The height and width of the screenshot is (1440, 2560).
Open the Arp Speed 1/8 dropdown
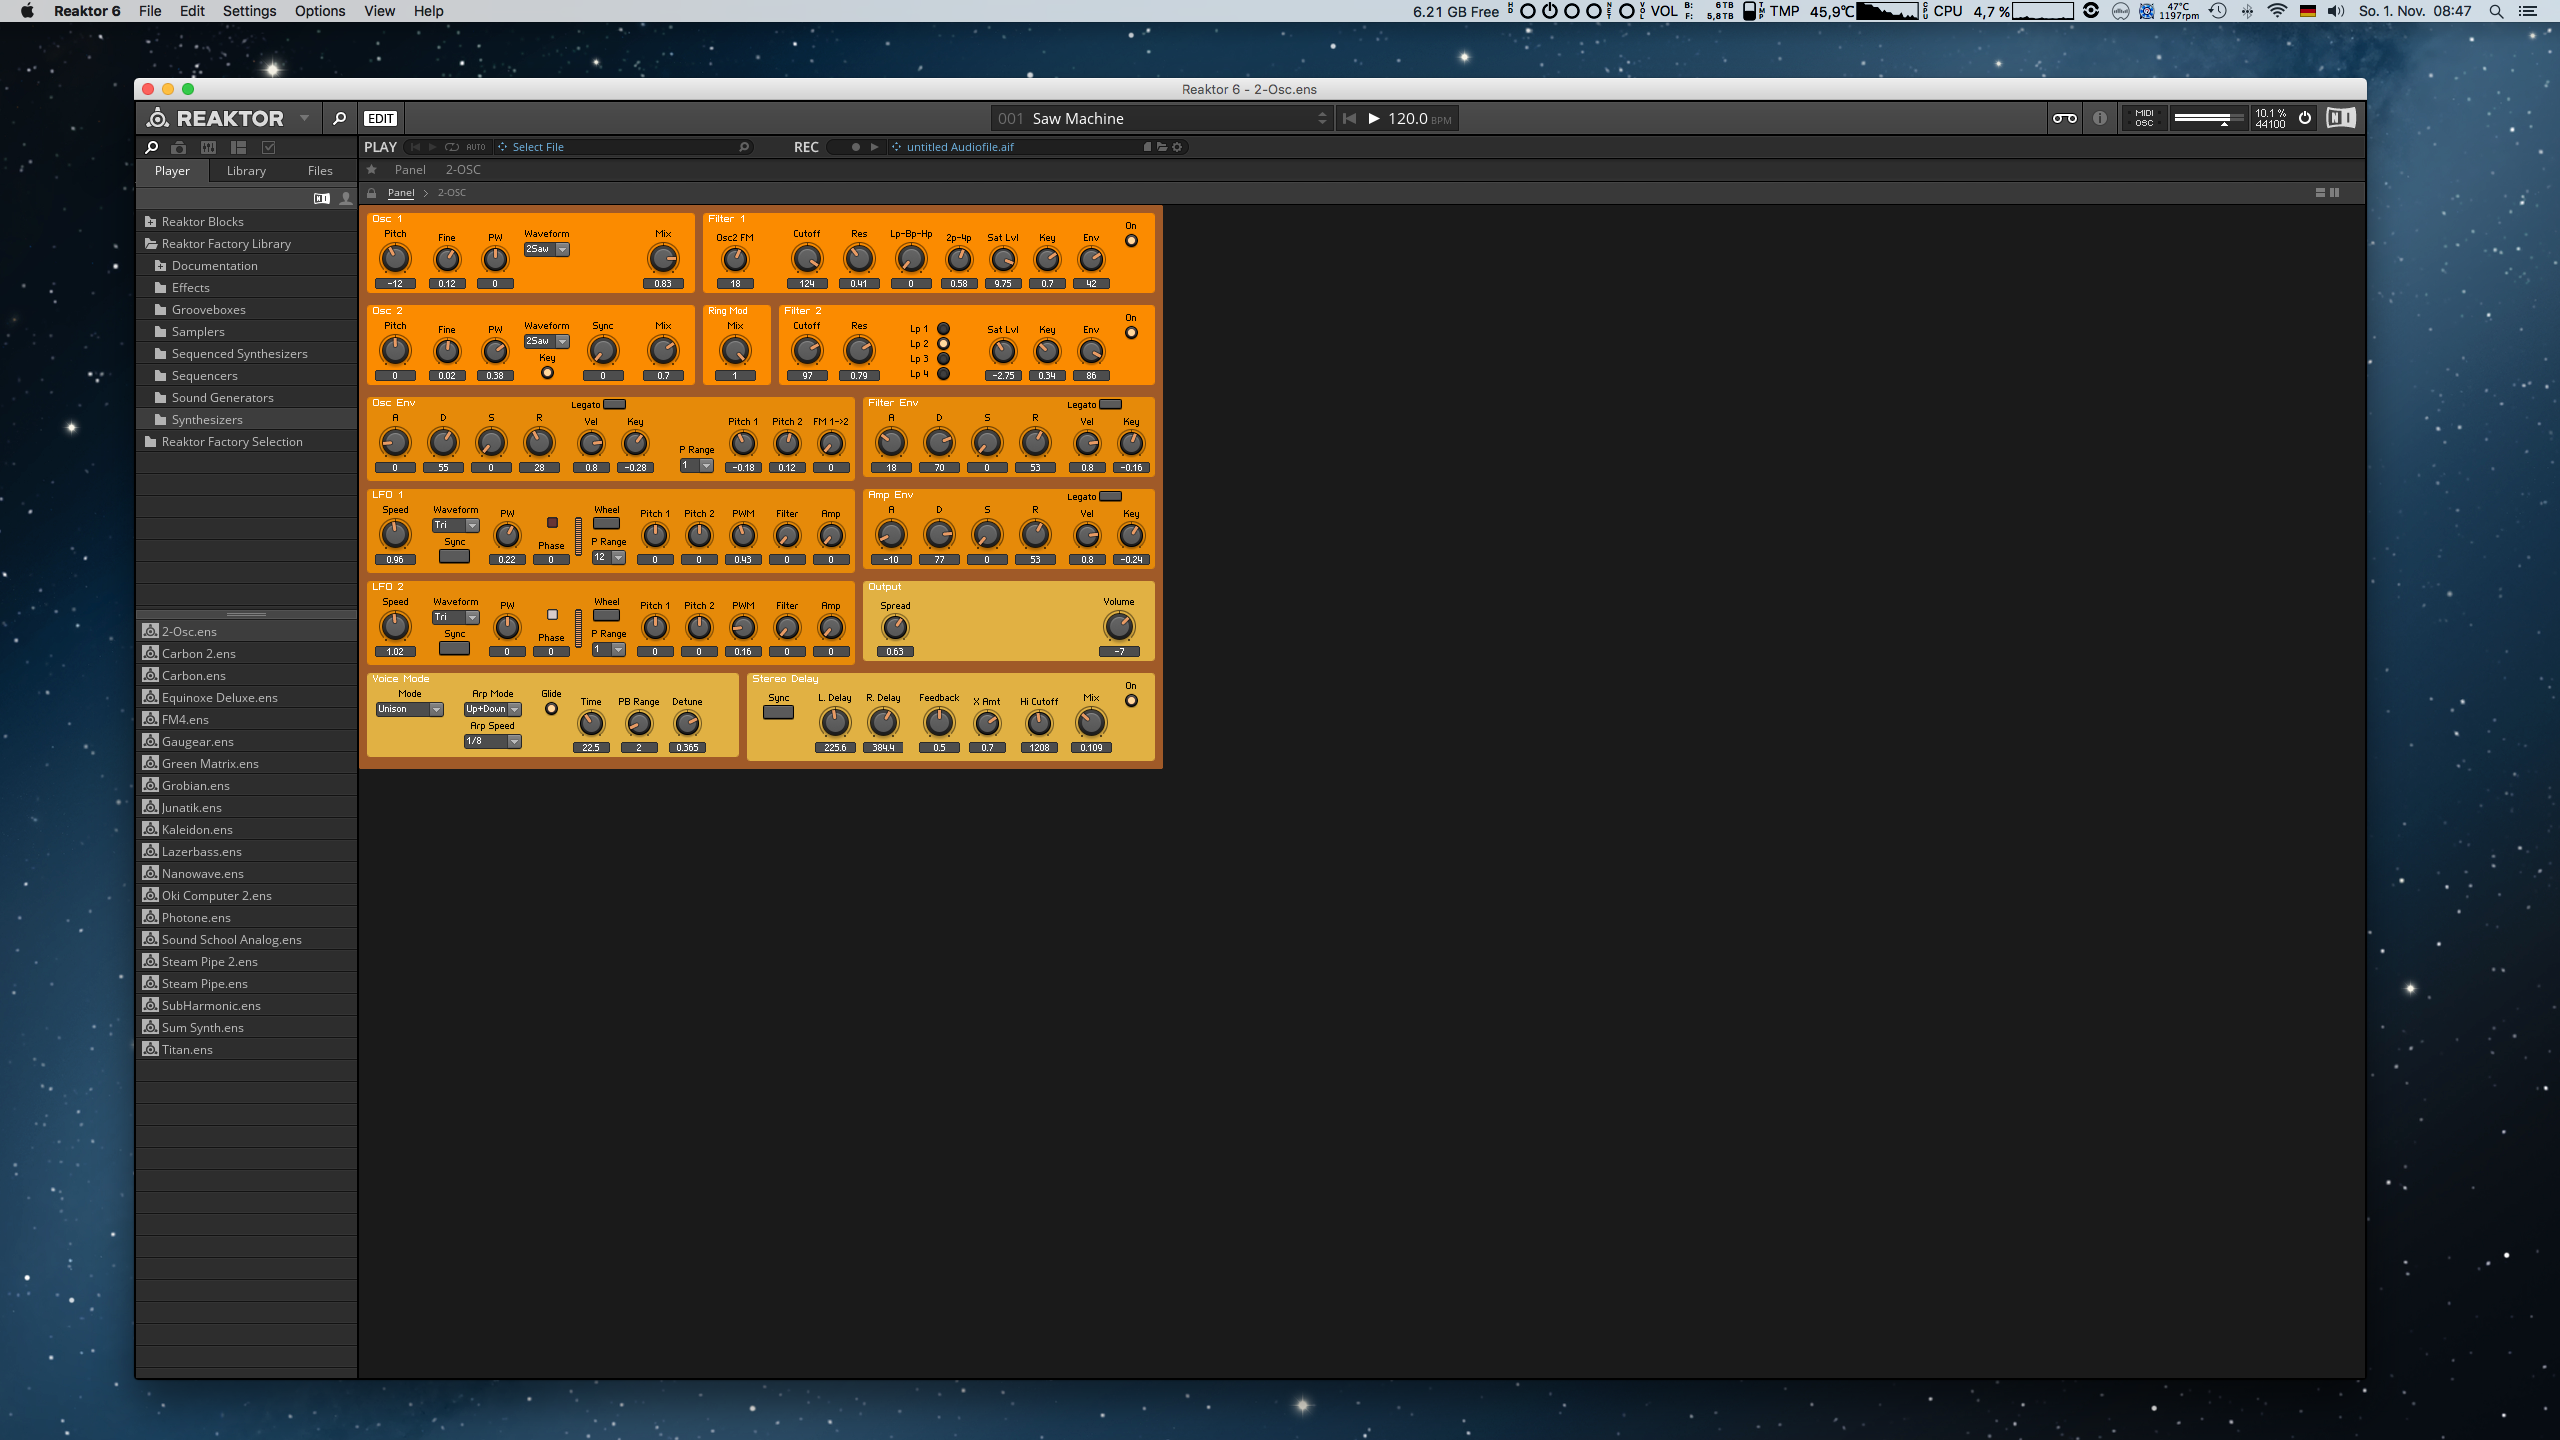[x=493, y=741]
